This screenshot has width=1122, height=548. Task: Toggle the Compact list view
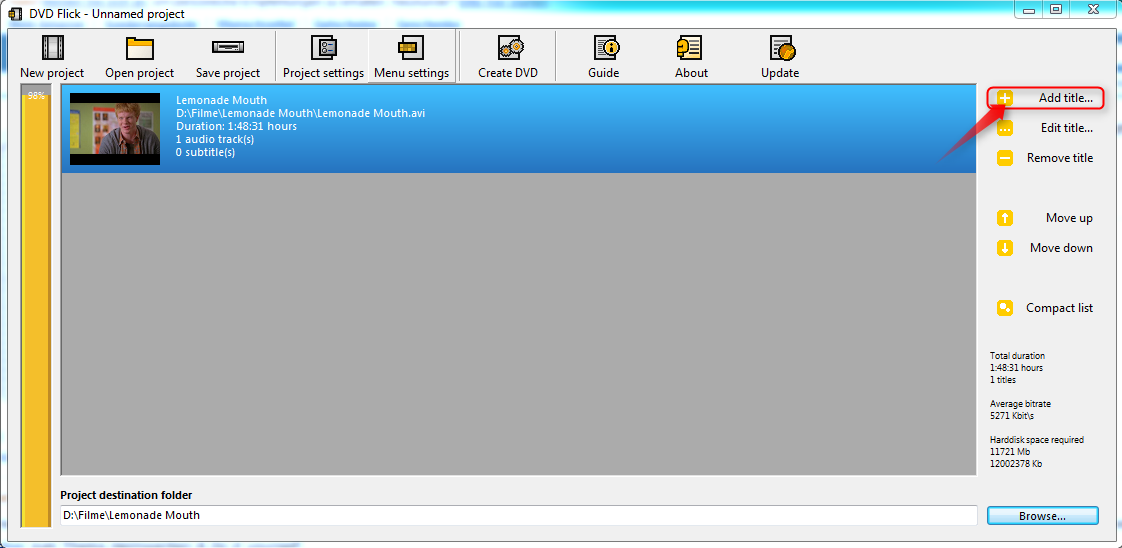1046,308
